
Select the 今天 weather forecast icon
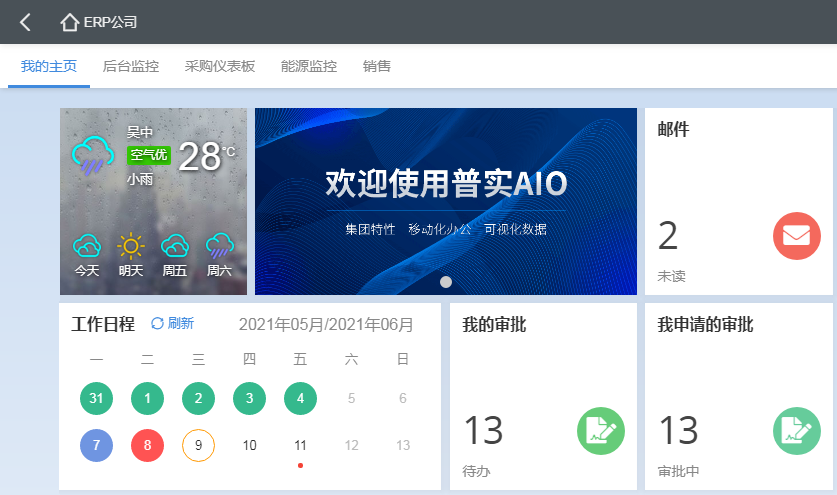pyautogui.click(x=87, y=246)
